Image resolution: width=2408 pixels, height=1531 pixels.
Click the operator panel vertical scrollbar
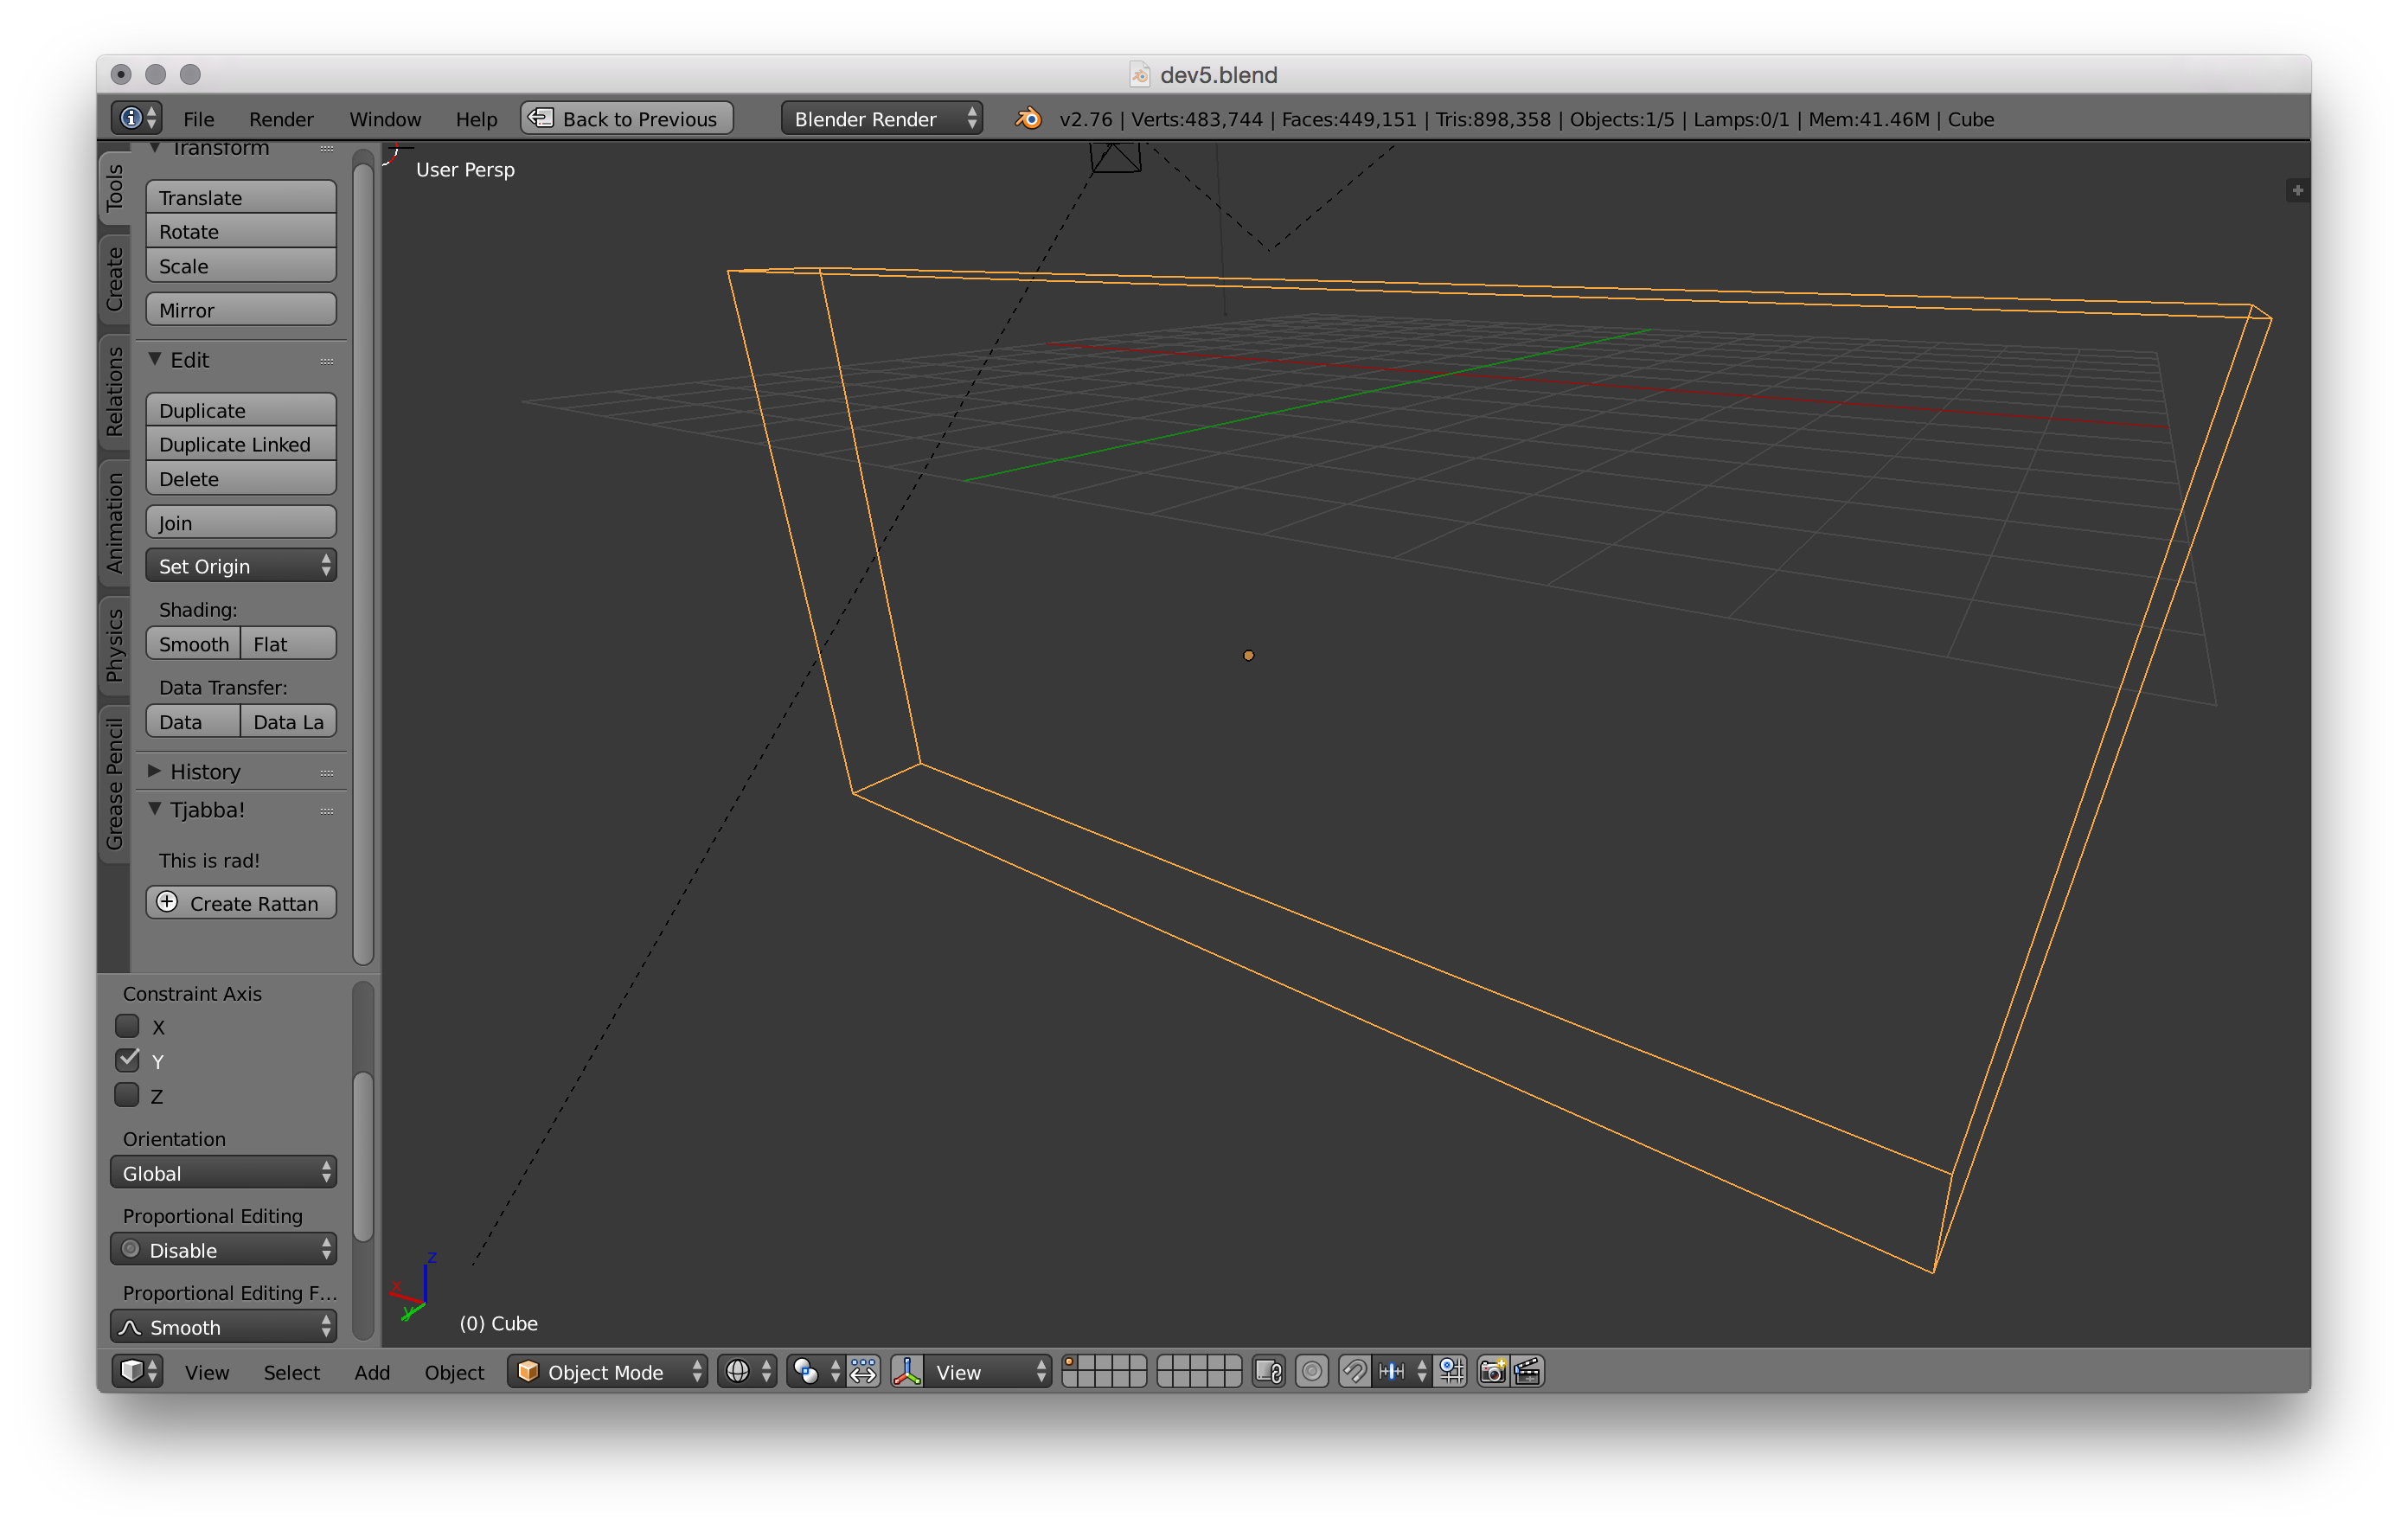pos(363,1157)
